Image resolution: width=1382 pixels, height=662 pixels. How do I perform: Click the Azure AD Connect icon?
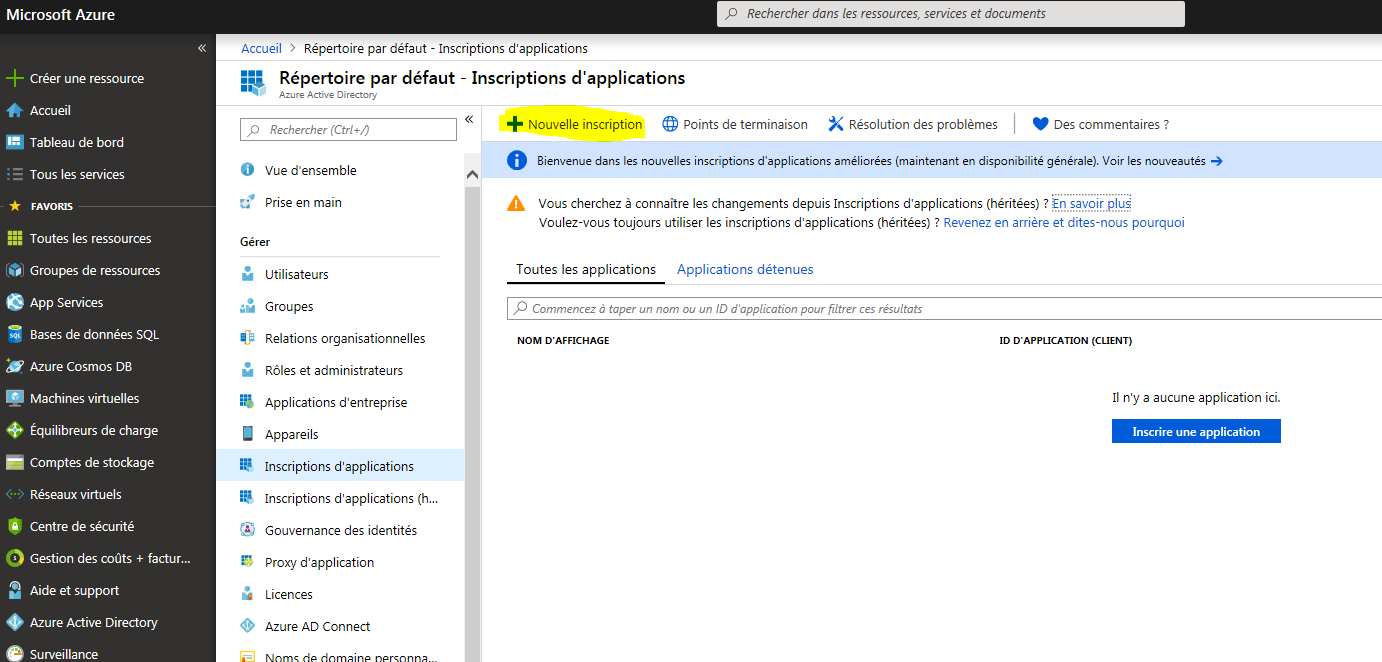click(x=247, y=626)
